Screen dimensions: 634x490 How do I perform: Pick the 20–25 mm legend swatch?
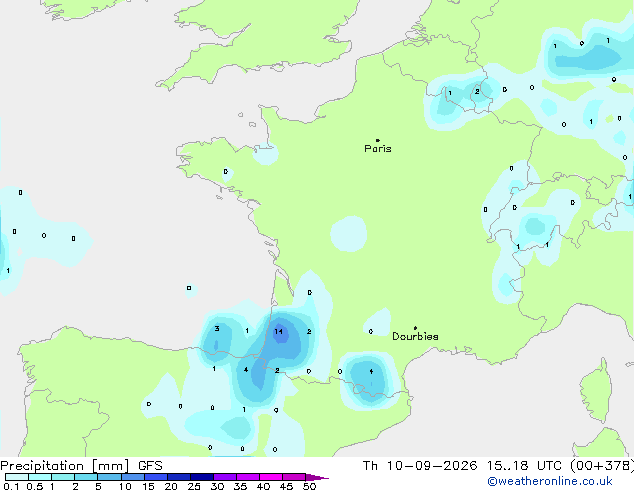[178, 477]
